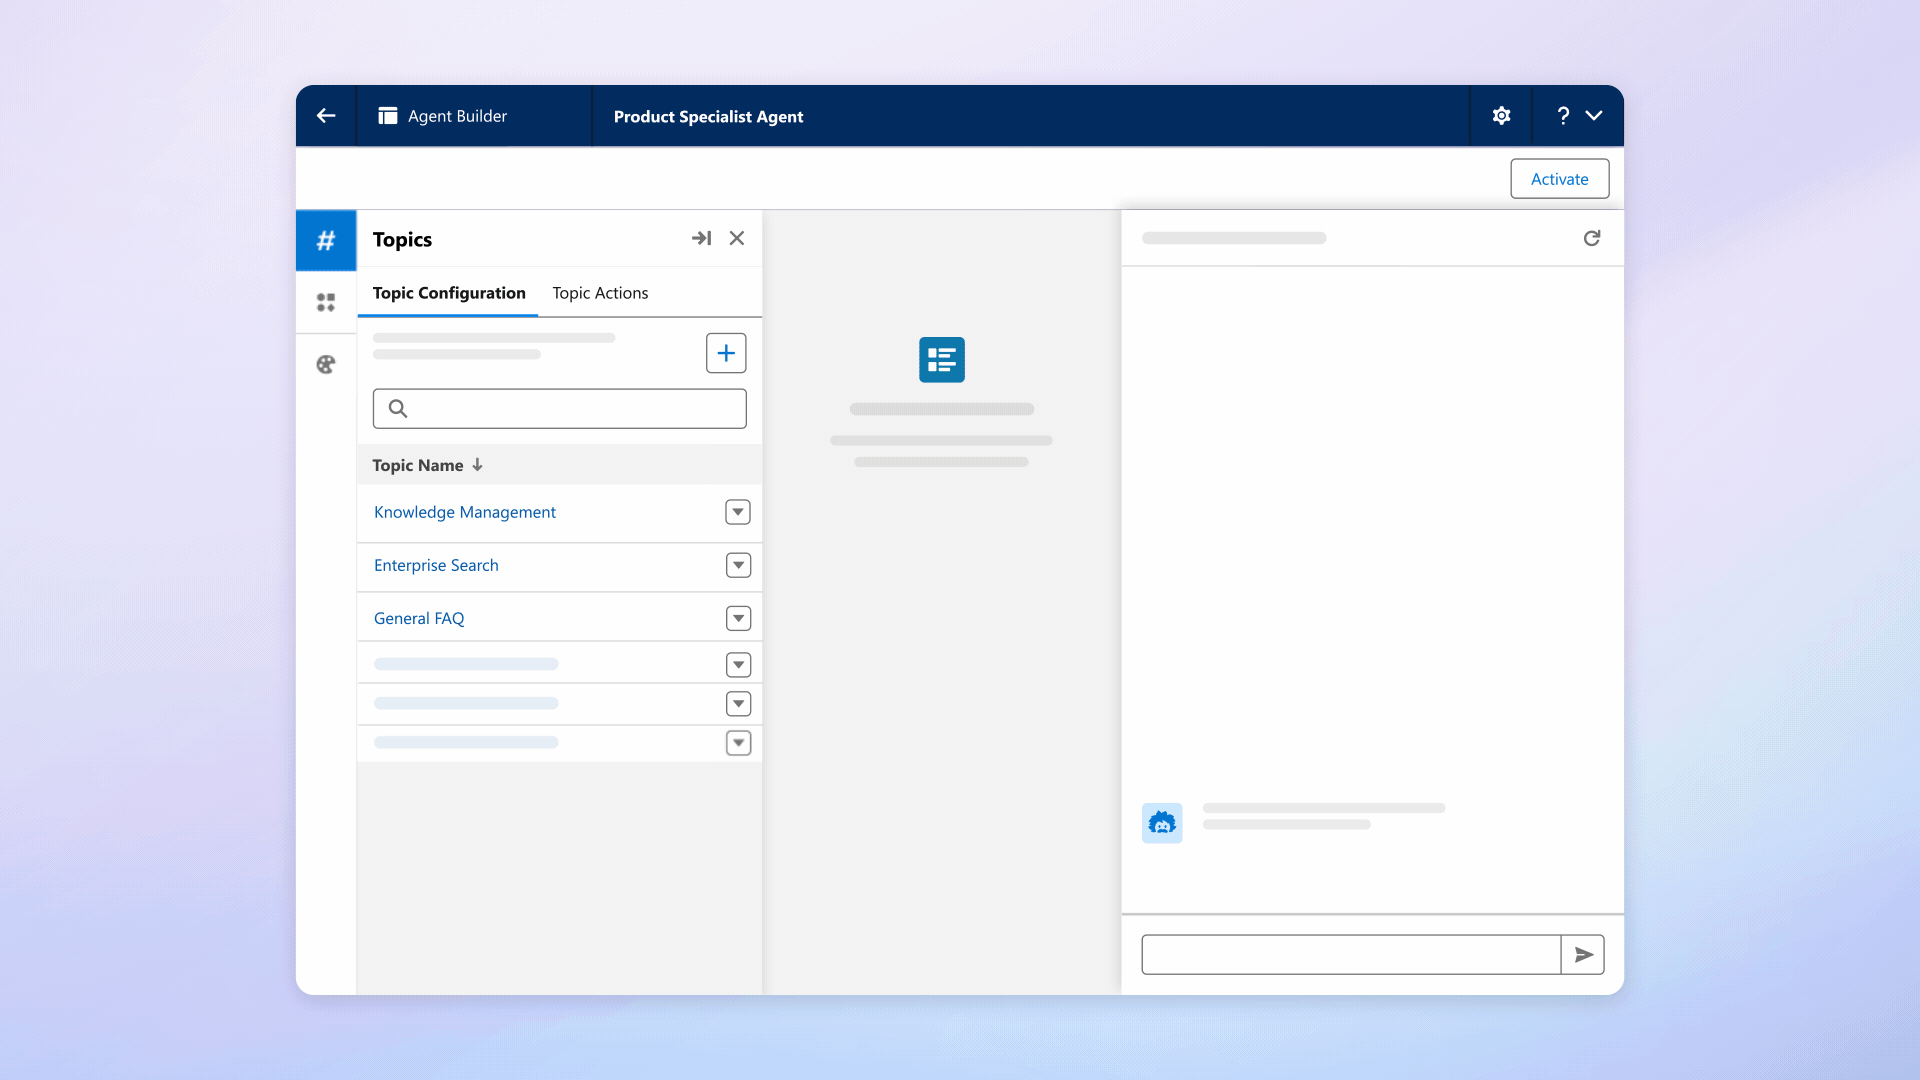Expand General FAQ row menu
This screenshot has height=1080, width=1920.
(x=738, y=618)
